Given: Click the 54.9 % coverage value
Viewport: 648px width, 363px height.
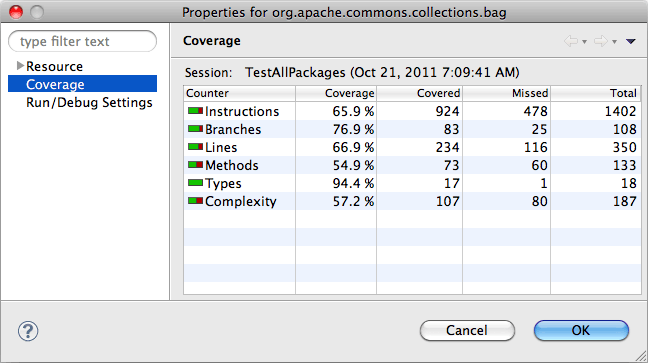Looking at the screenshot, I should click(353, 165).
